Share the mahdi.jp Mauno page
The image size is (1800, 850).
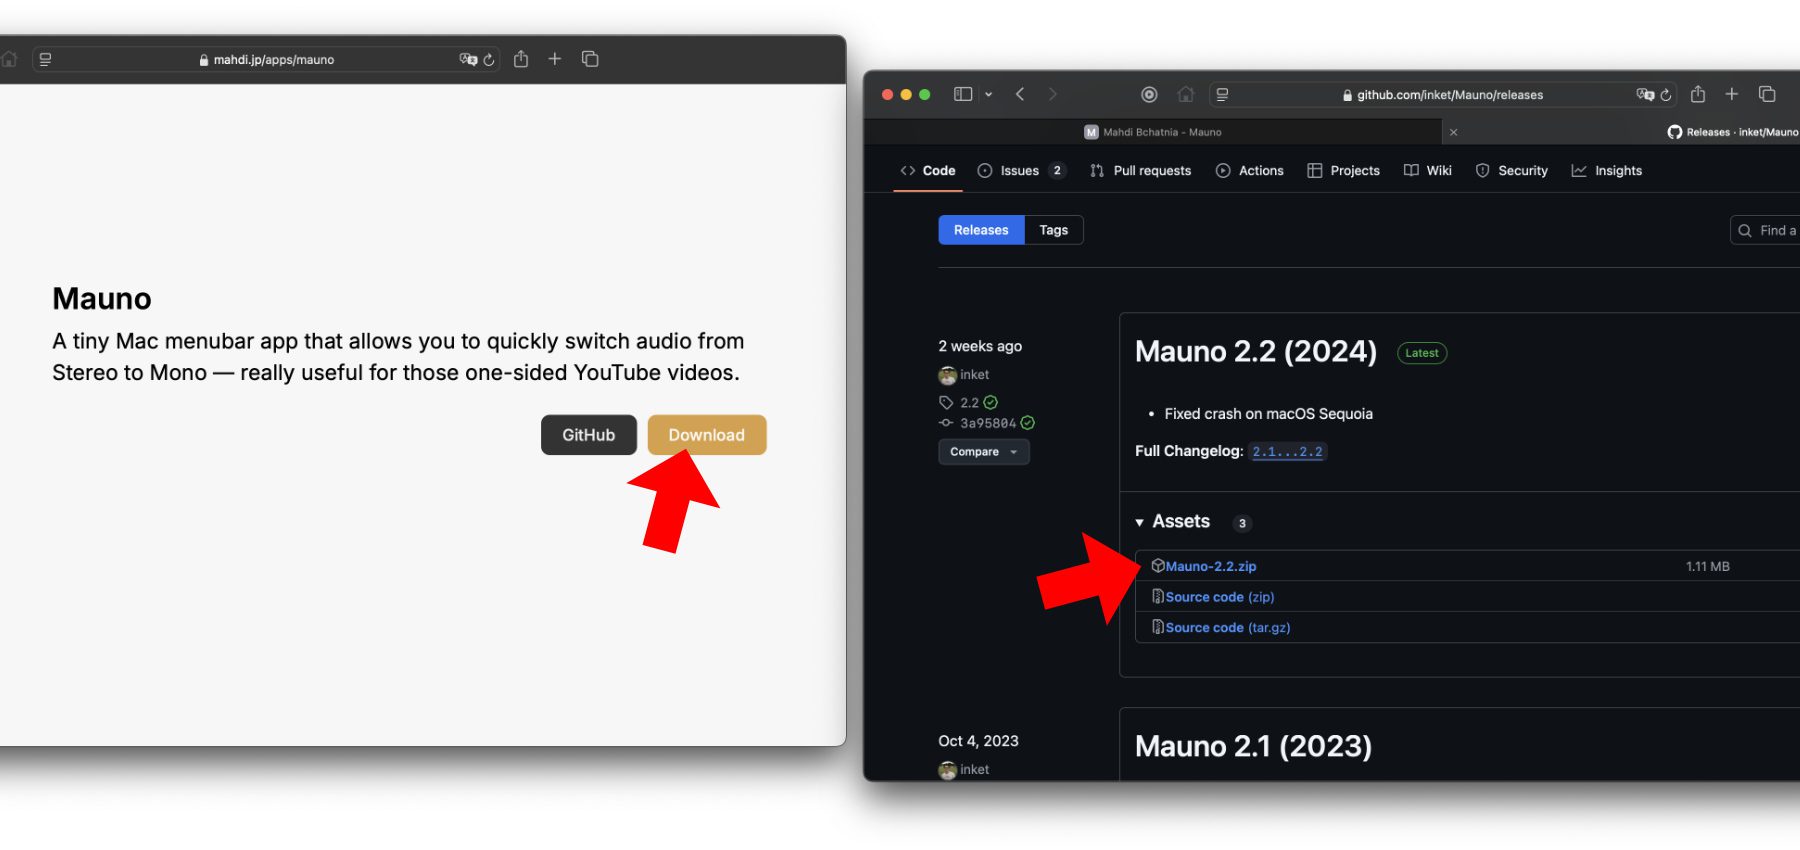(521, 59)
